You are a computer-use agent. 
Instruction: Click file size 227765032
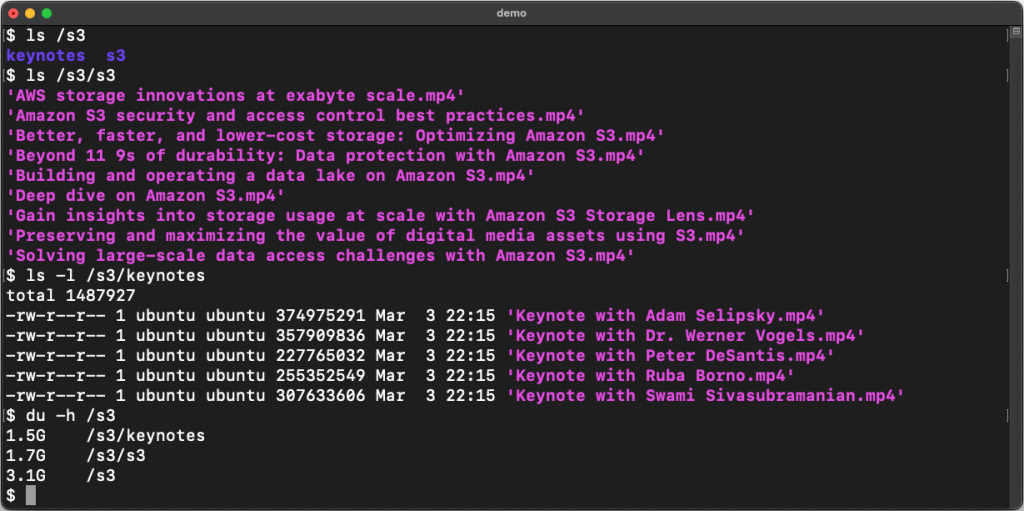pos(321,355)
